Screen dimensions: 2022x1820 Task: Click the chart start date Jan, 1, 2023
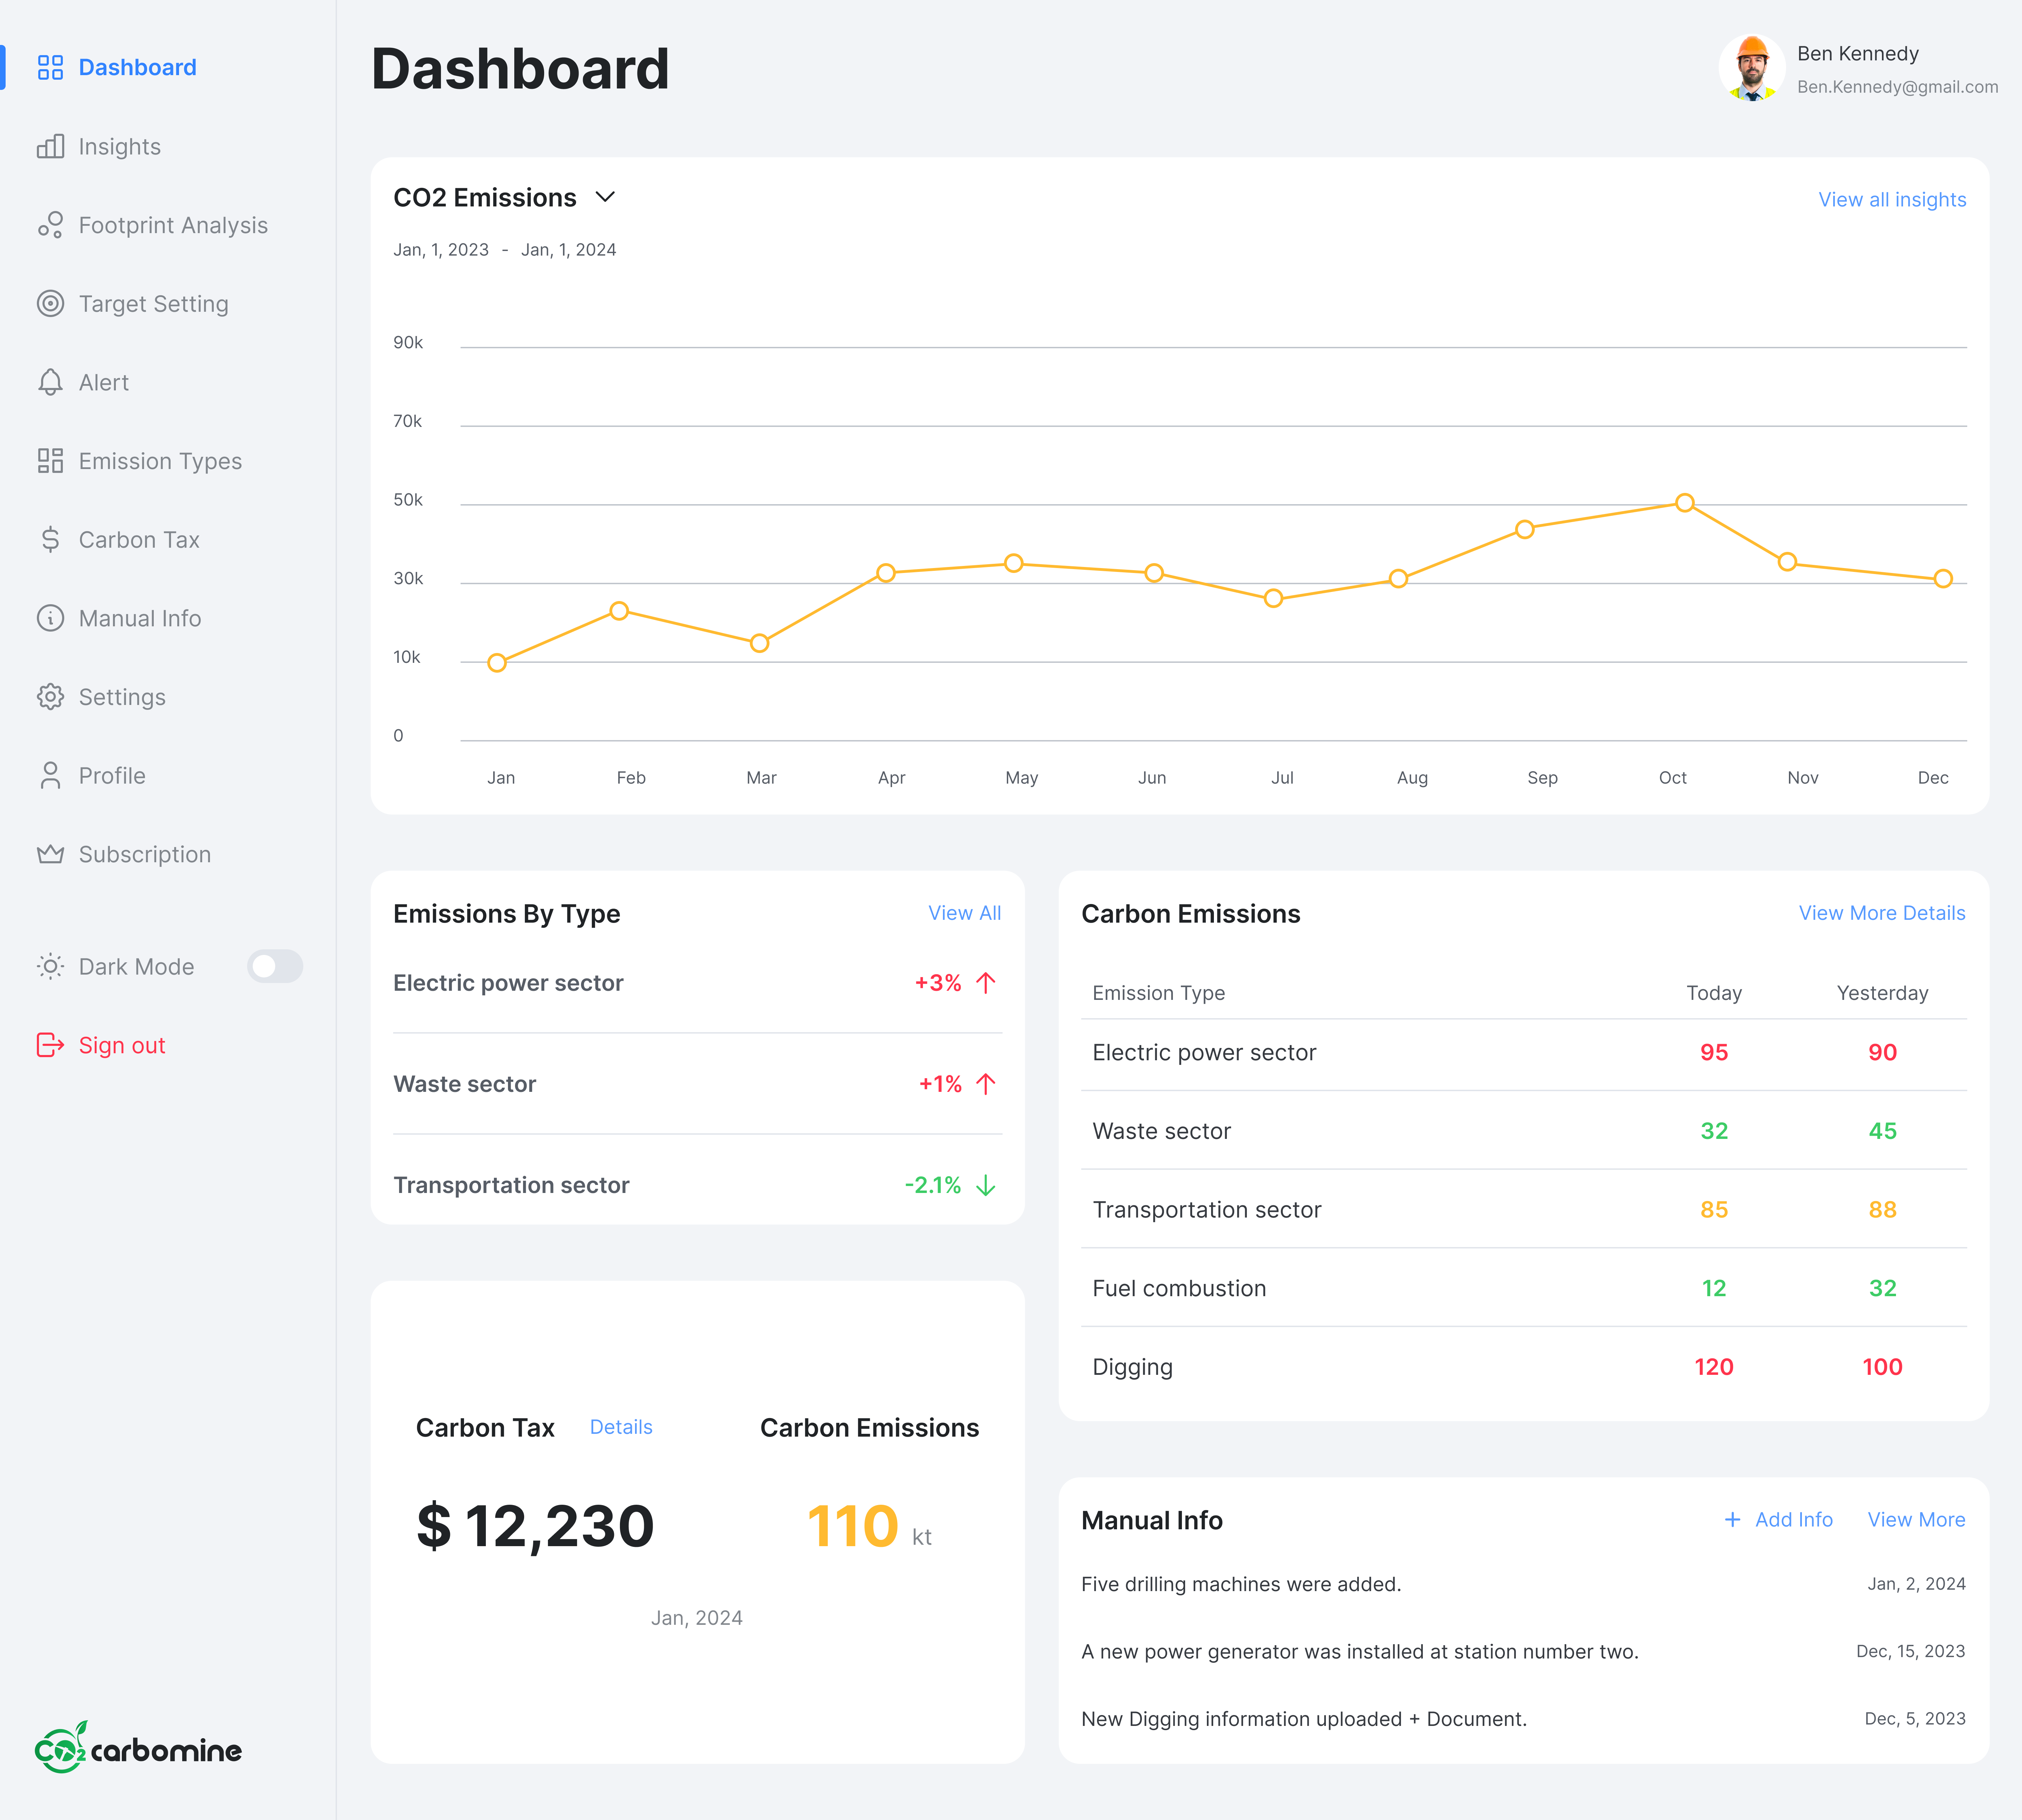point(441,250)
